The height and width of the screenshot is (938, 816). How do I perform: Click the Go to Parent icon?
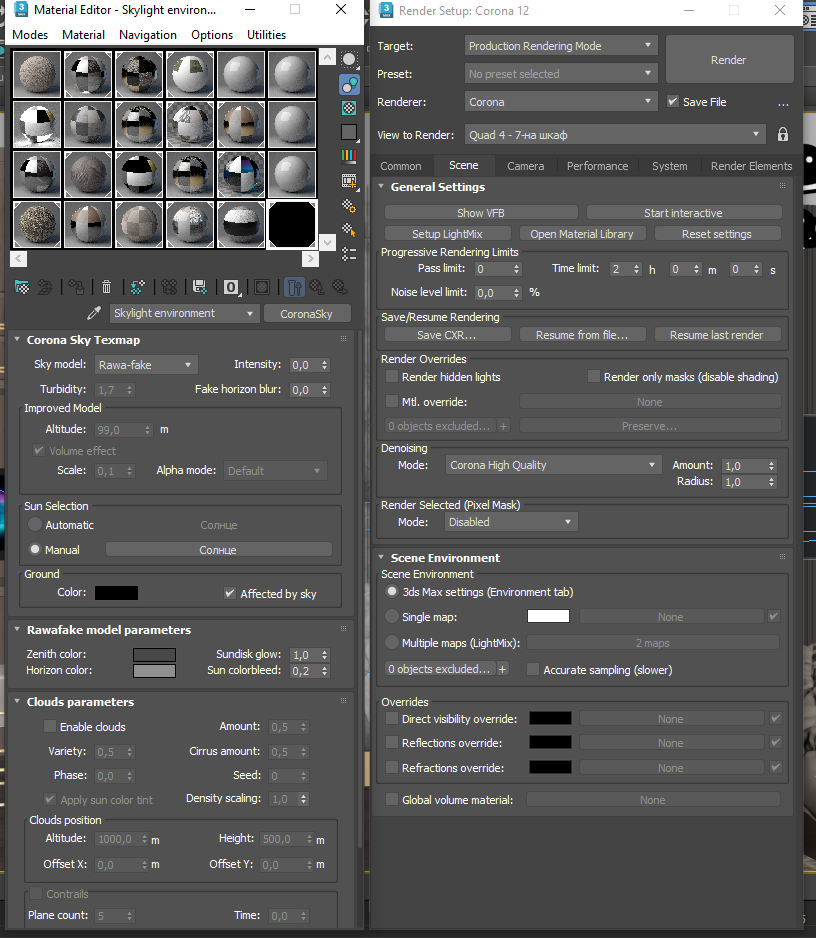(316, 287)
